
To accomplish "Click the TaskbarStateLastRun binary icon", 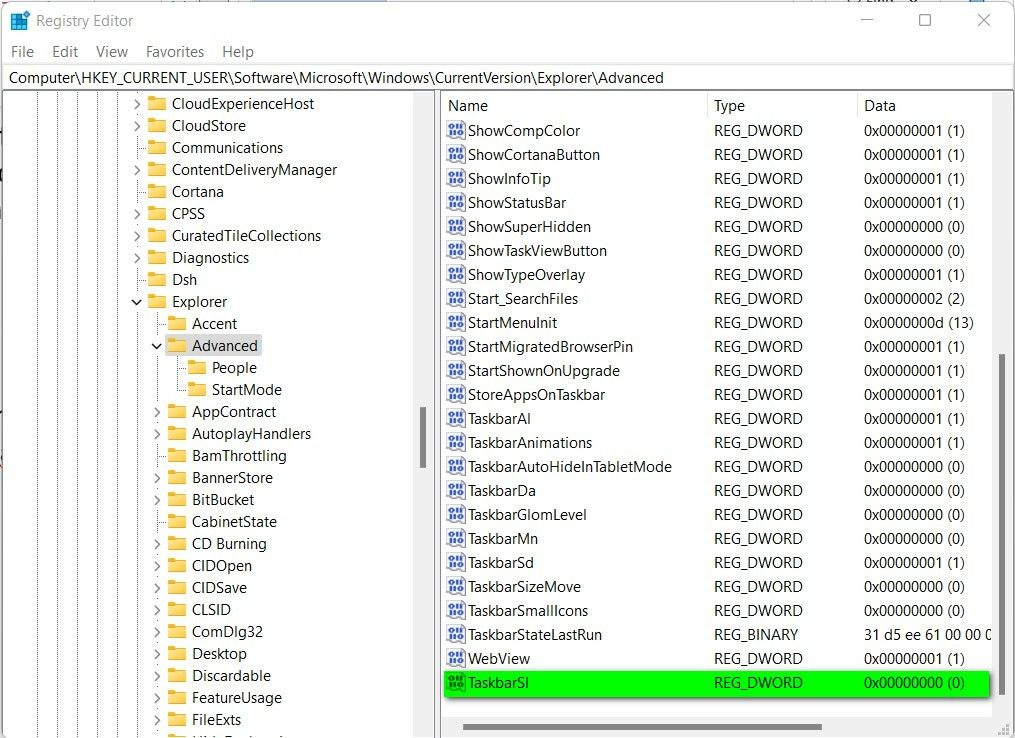I will 456,634.
